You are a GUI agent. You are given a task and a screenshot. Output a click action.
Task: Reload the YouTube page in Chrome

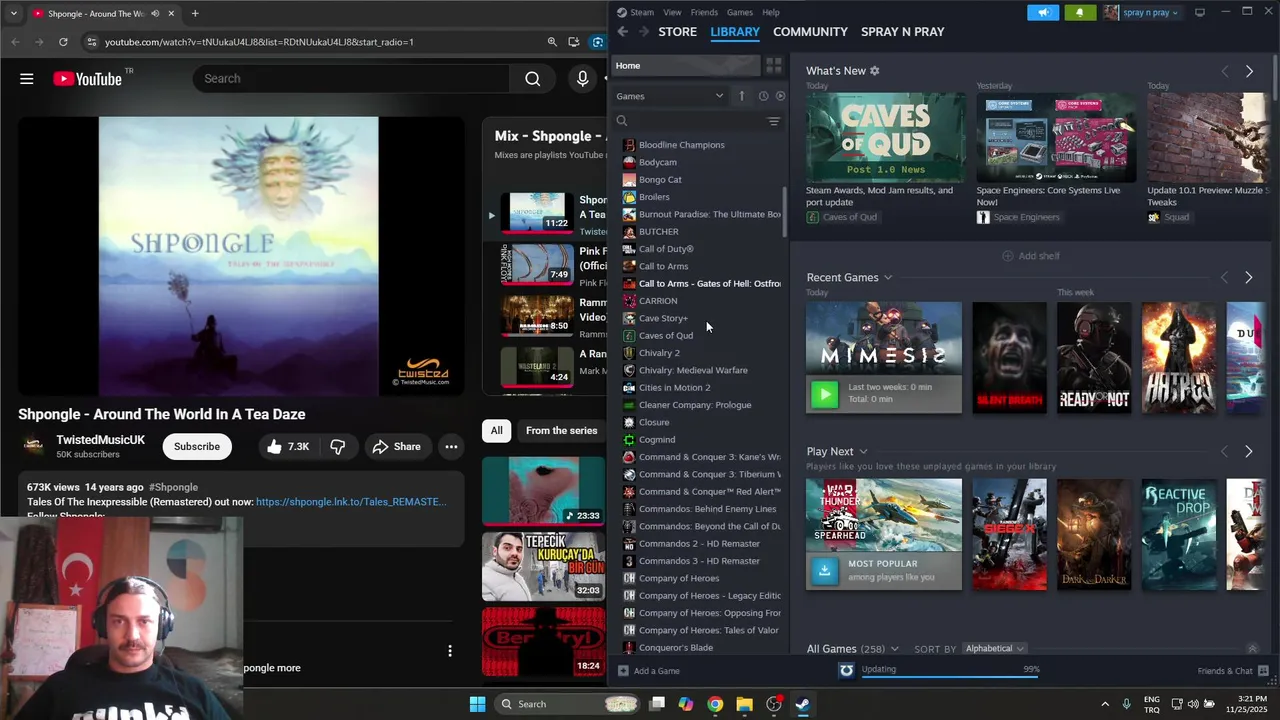[63, 42]
